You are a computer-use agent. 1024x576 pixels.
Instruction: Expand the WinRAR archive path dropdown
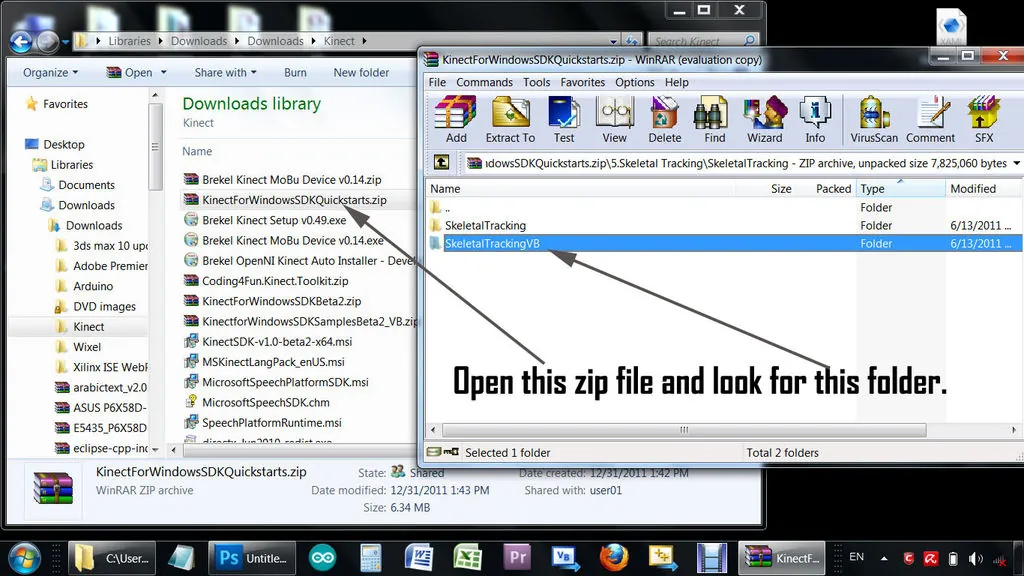pos(1016,163)
